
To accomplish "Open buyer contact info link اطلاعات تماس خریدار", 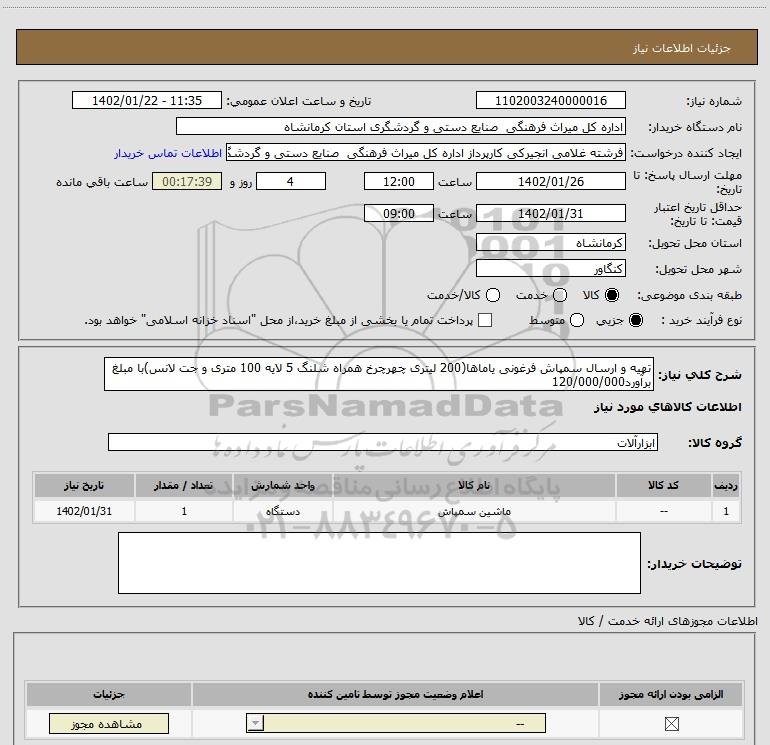I will pos(168,153).
